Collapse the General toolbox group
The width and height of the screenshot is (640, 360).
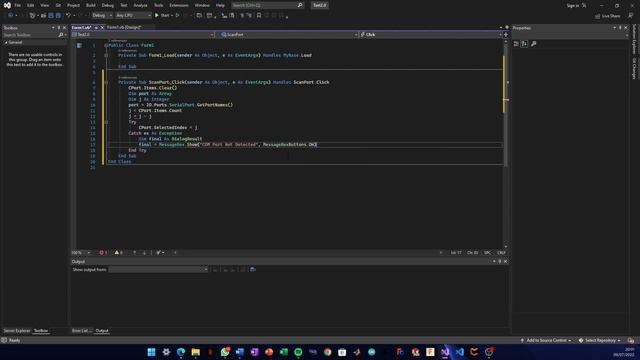pyautogui.click(x=6, y=42)
